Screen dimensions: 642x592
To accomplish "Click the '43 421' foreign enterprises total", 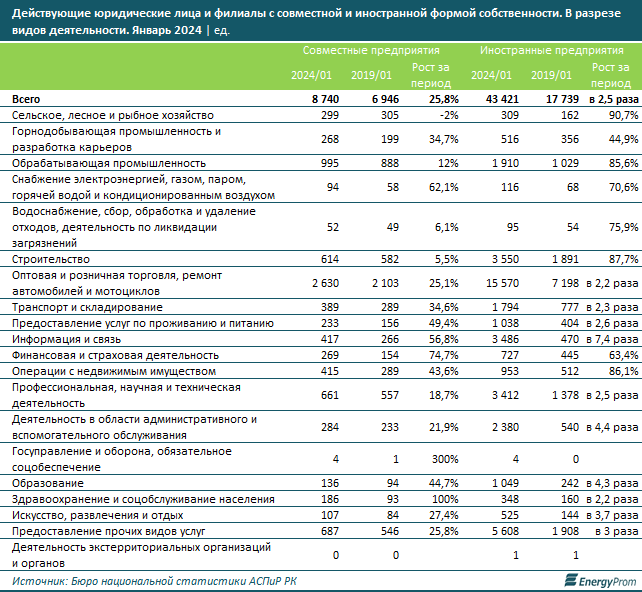I will (490, 100).
